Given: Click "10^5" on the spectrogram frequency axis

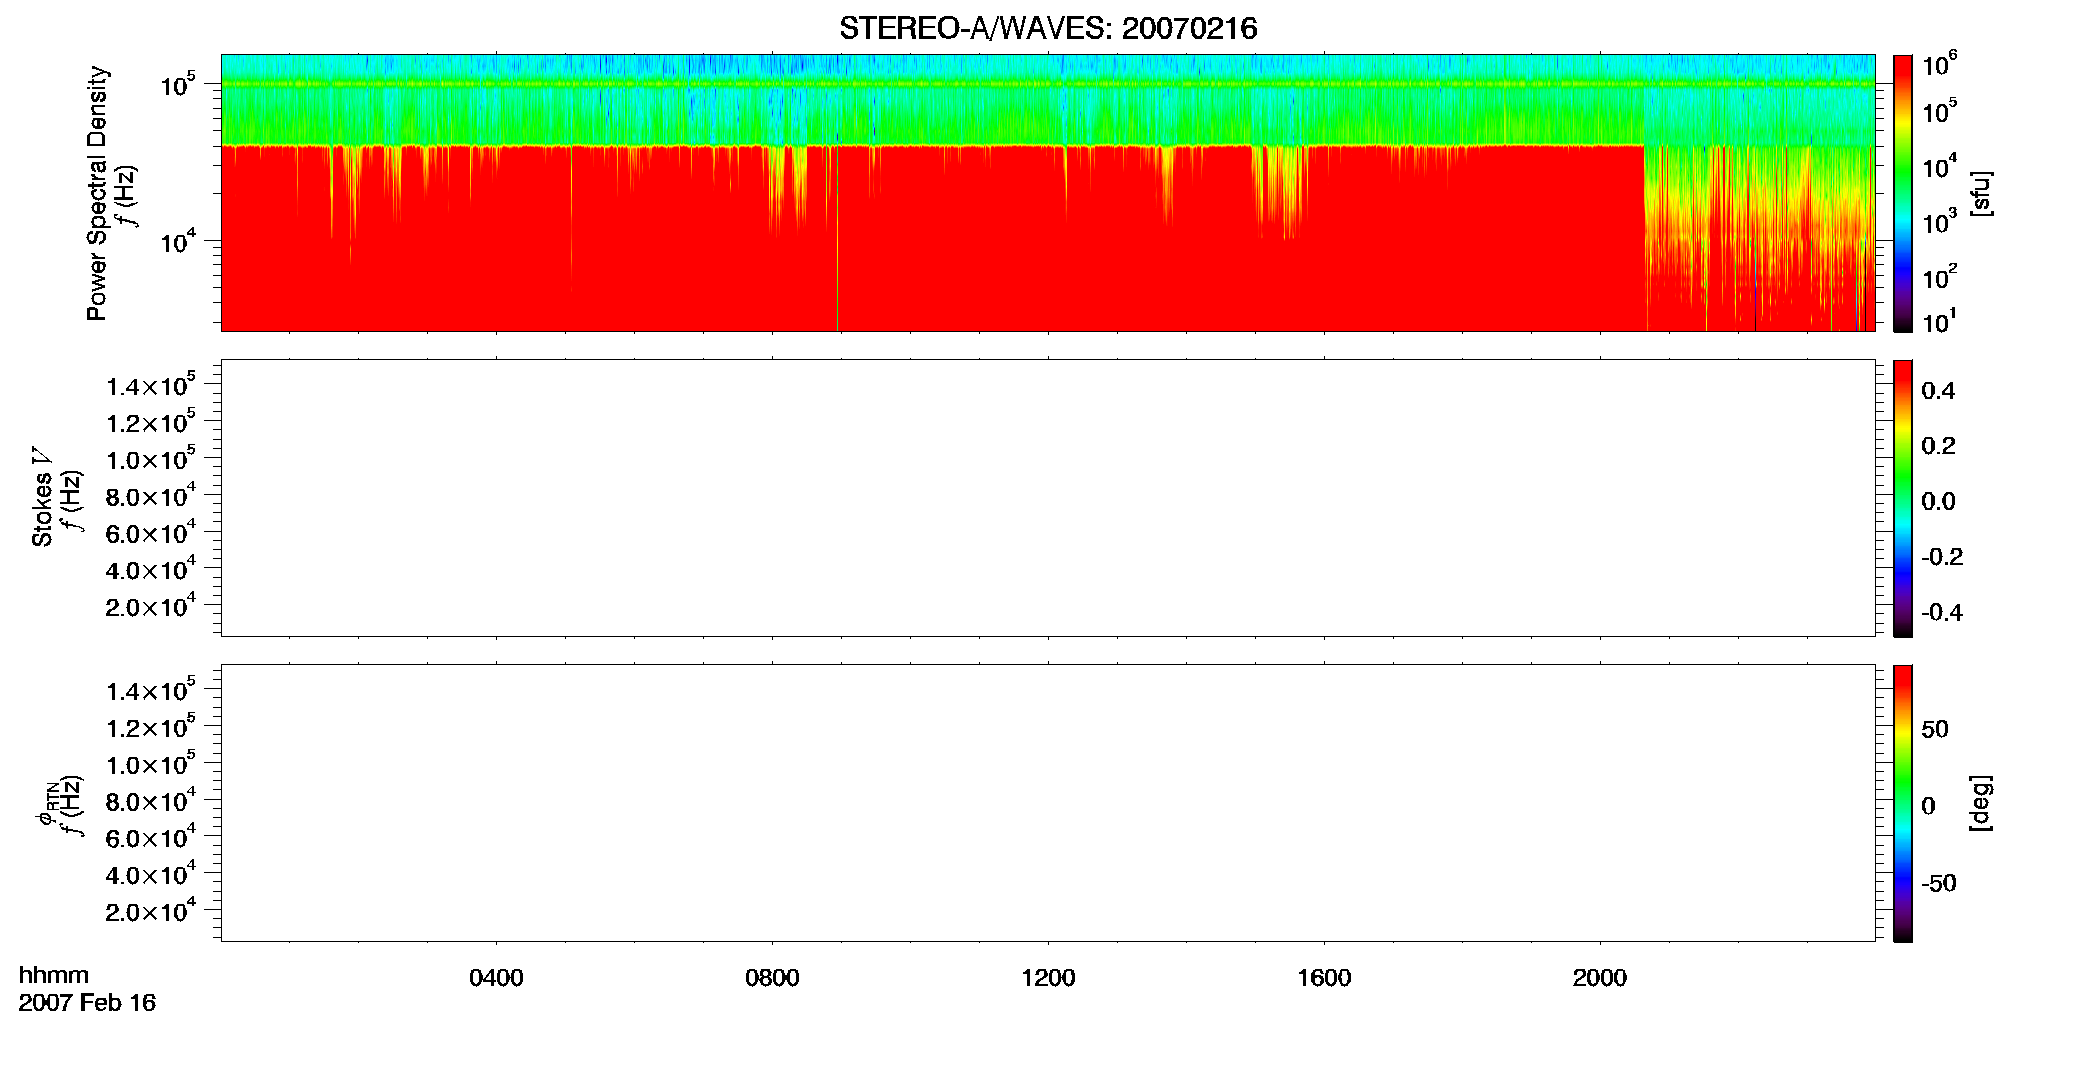Looking at the screenshot, I should tap(178, 84).
